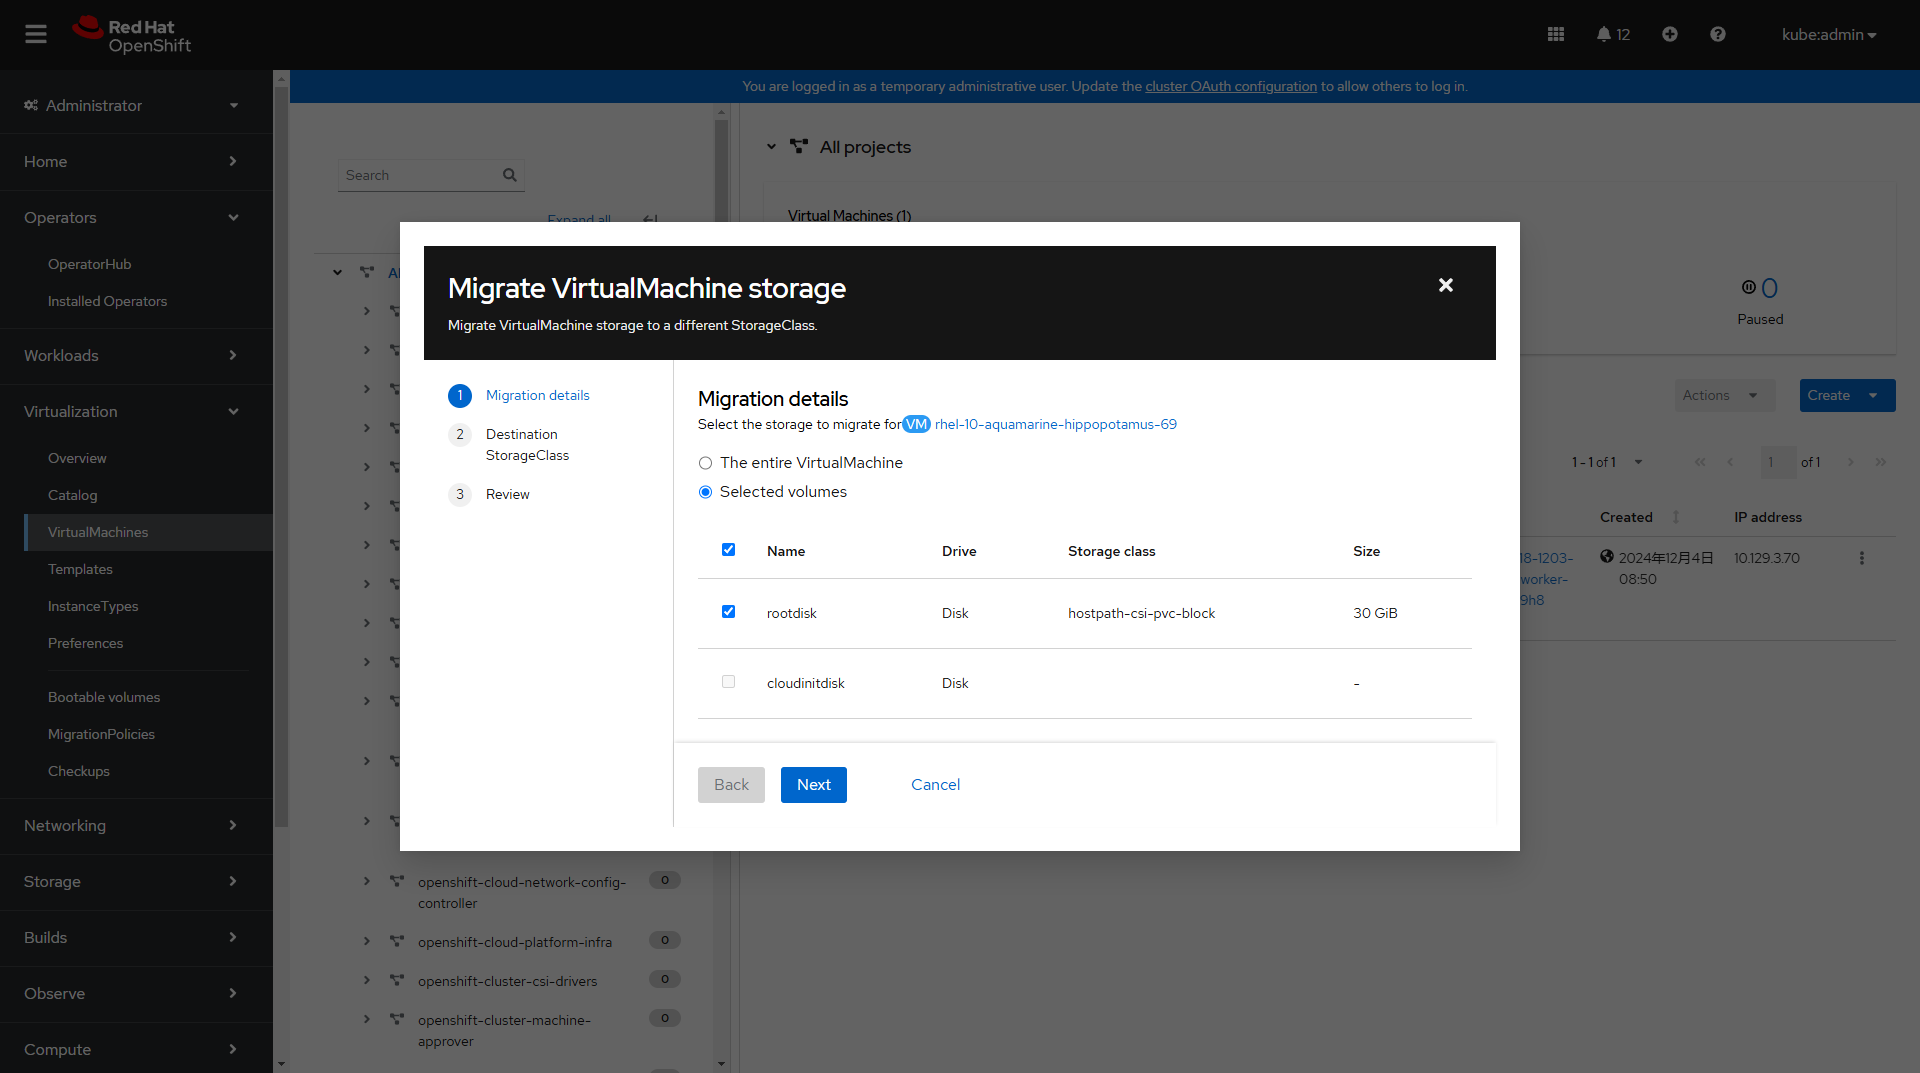Screen dimensions: 1920x1073
Task: Expand openshift-cloud-network-config-controller tree node
Action: (x=367, y=881)
